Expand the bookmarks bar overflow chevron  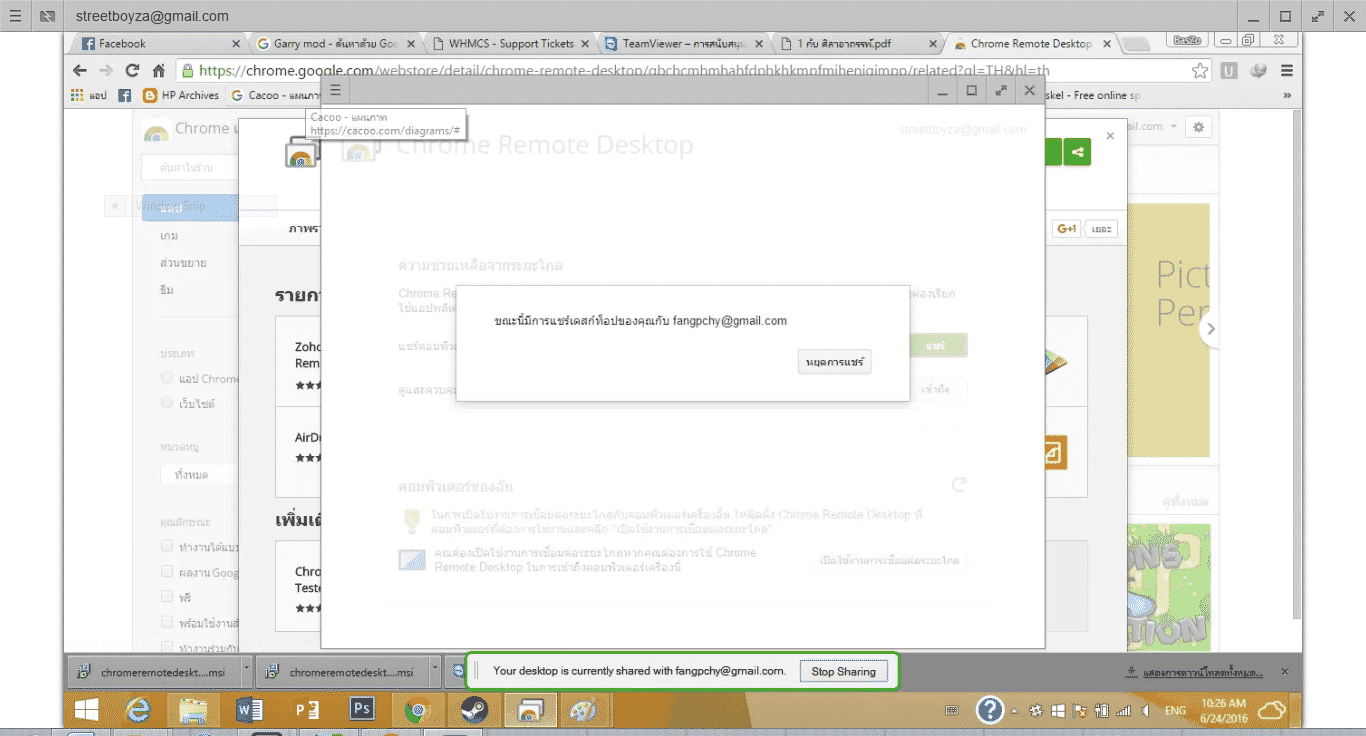click(x=1287, y=96)
